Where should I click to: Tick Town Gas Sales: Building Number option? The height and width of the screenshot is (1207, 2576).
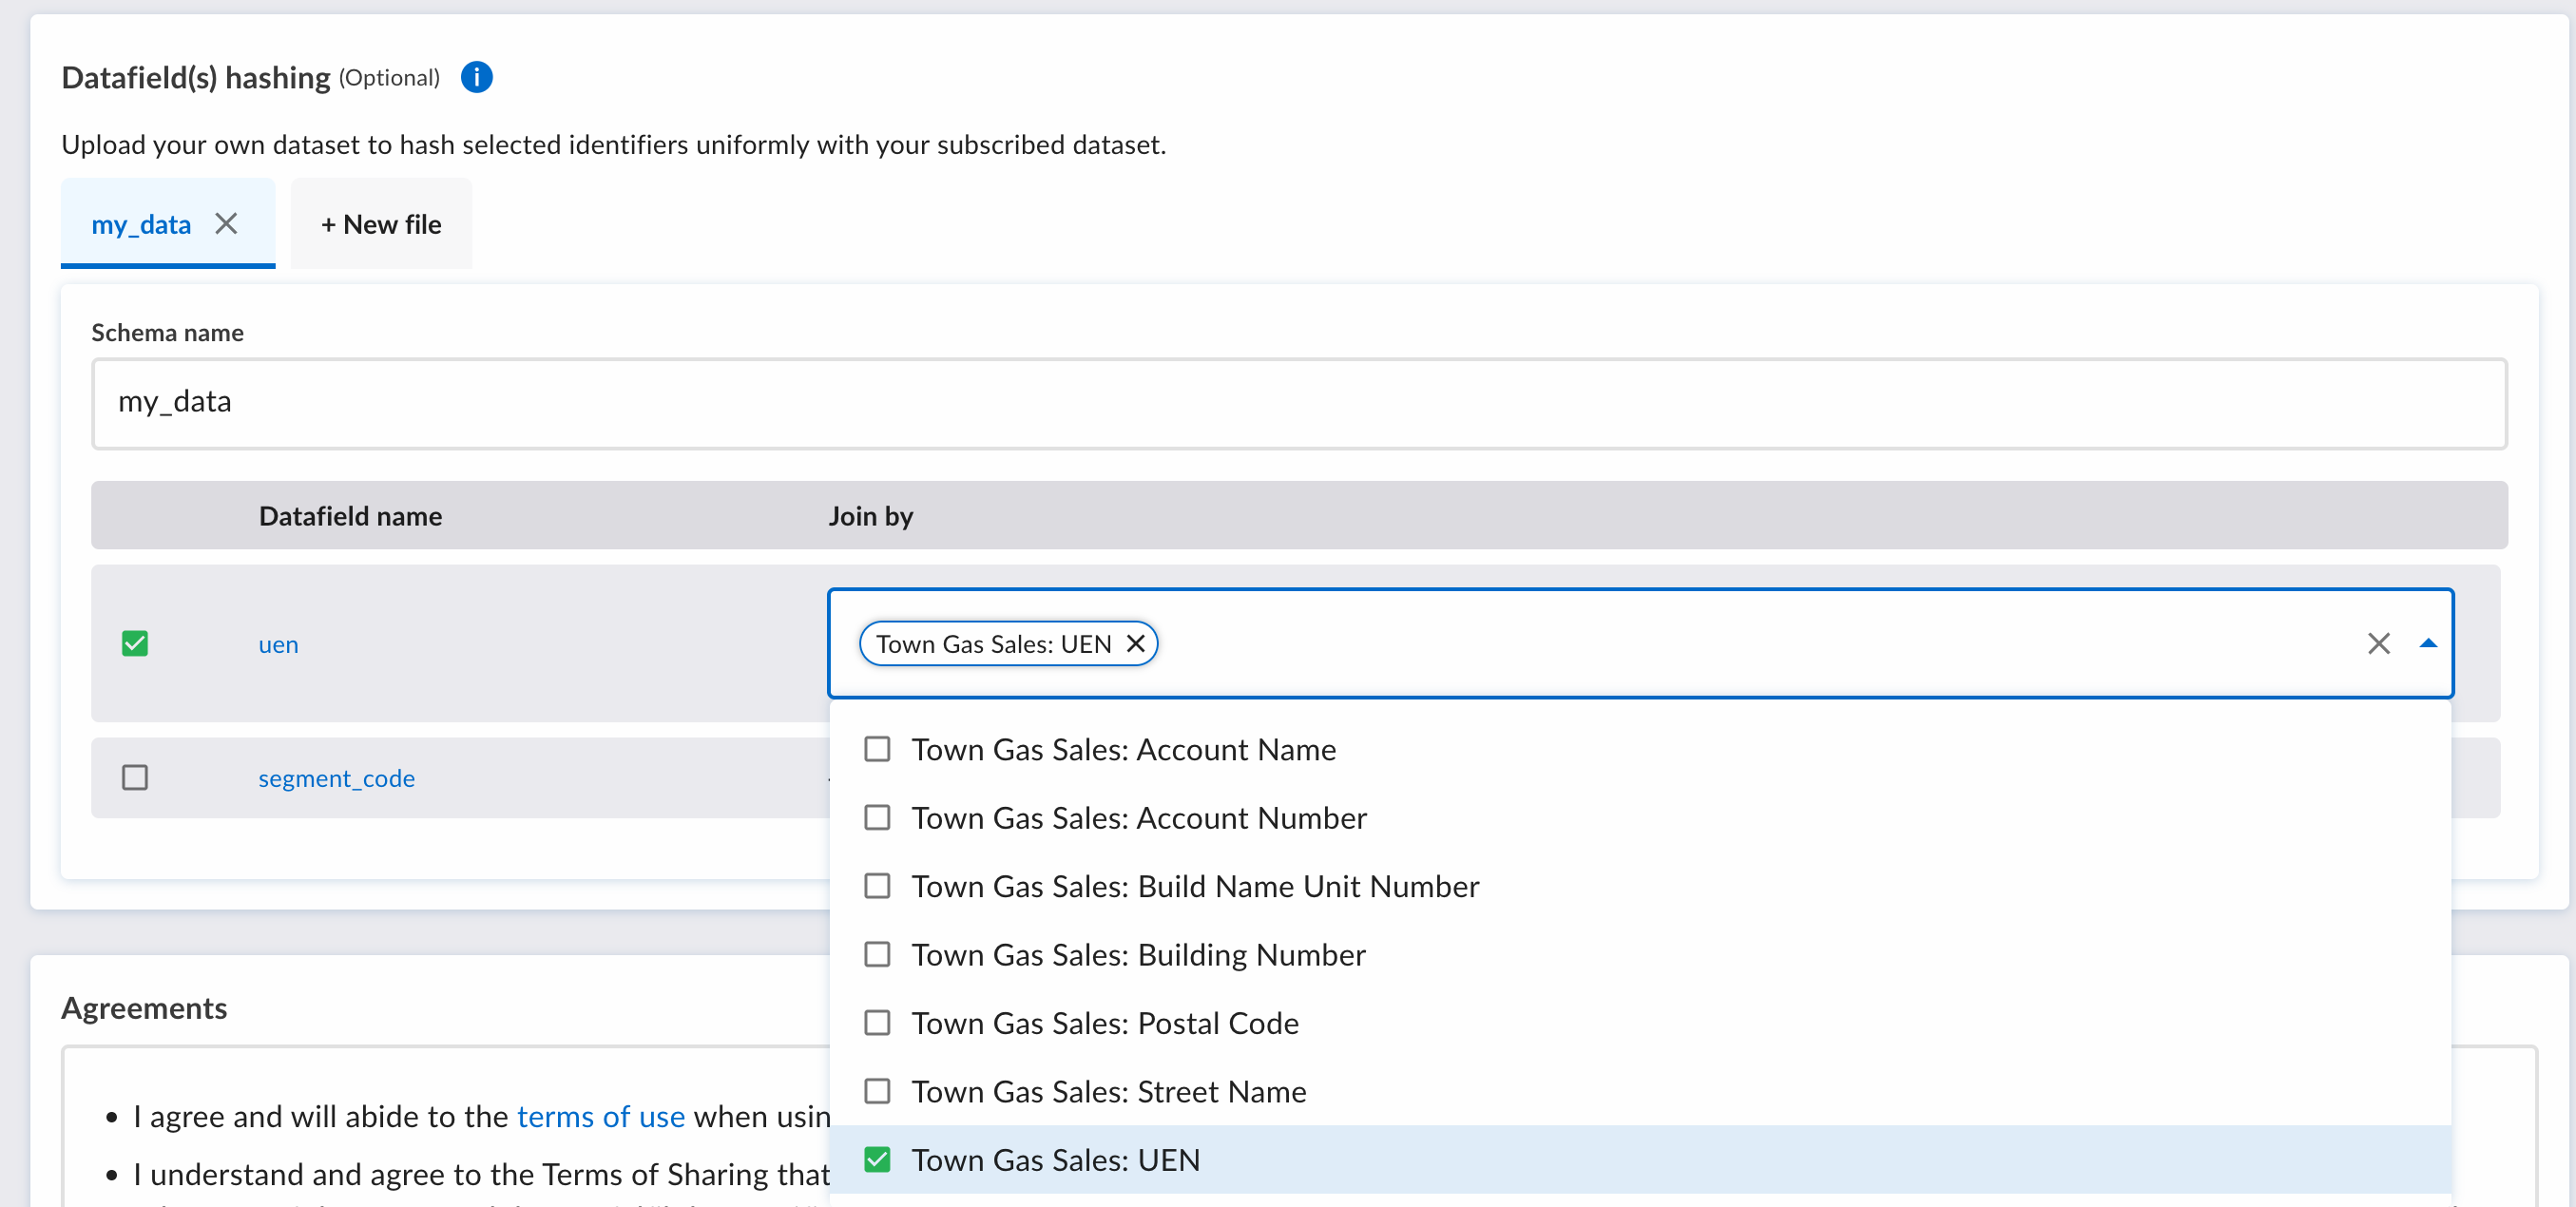(877, 954)
